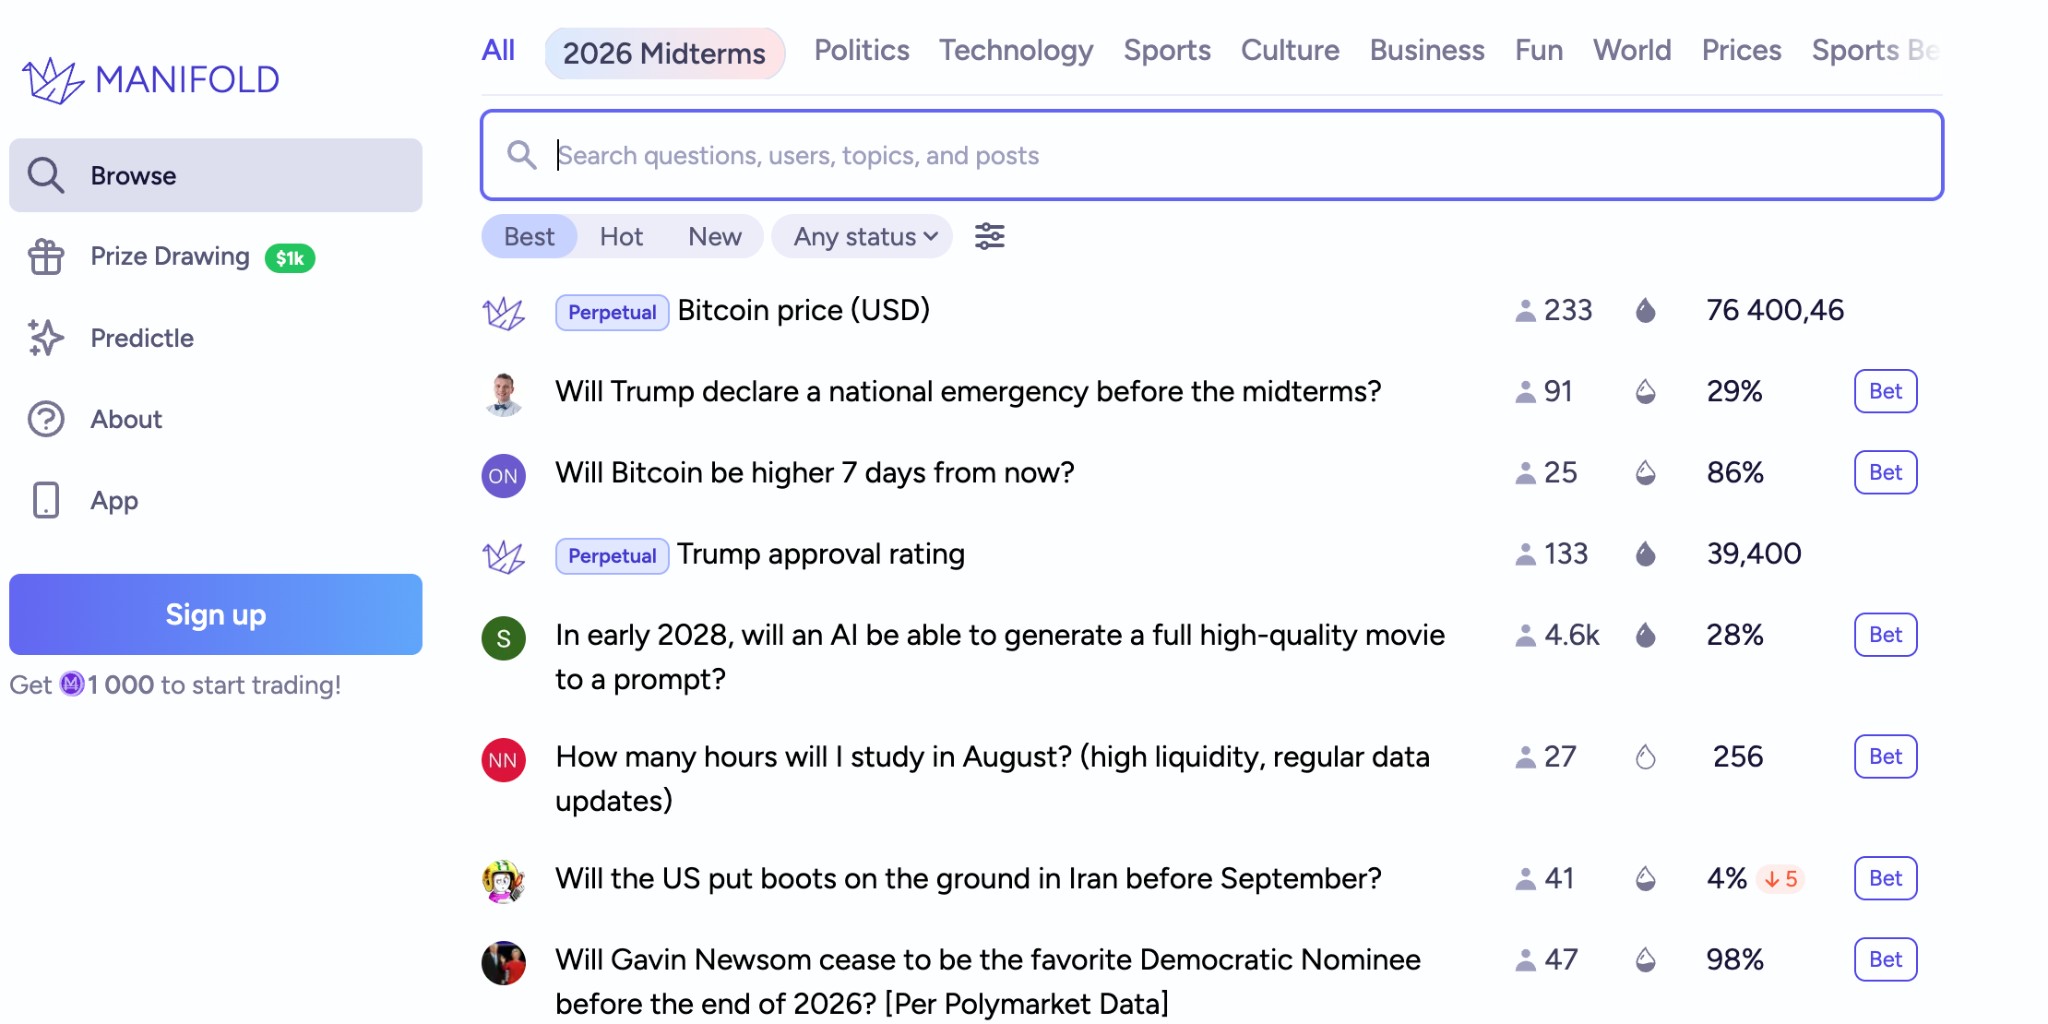Click traders icon for AI movie question row

[x=1525, y=636]
